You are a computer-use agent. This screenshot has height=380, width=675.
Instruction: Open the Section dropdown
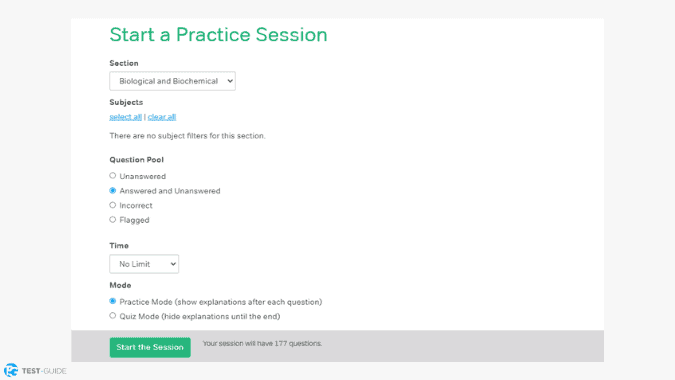click(172, 81)
